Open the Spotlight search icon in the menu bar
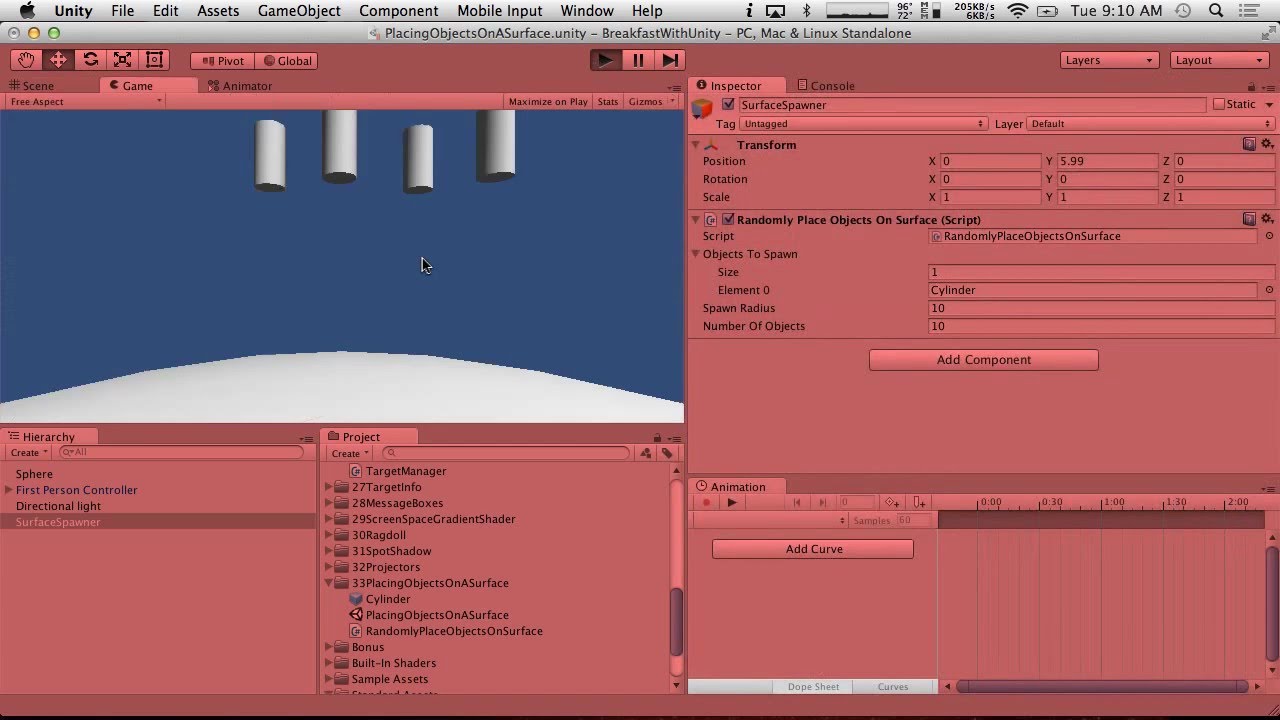 pos(1217,11)
